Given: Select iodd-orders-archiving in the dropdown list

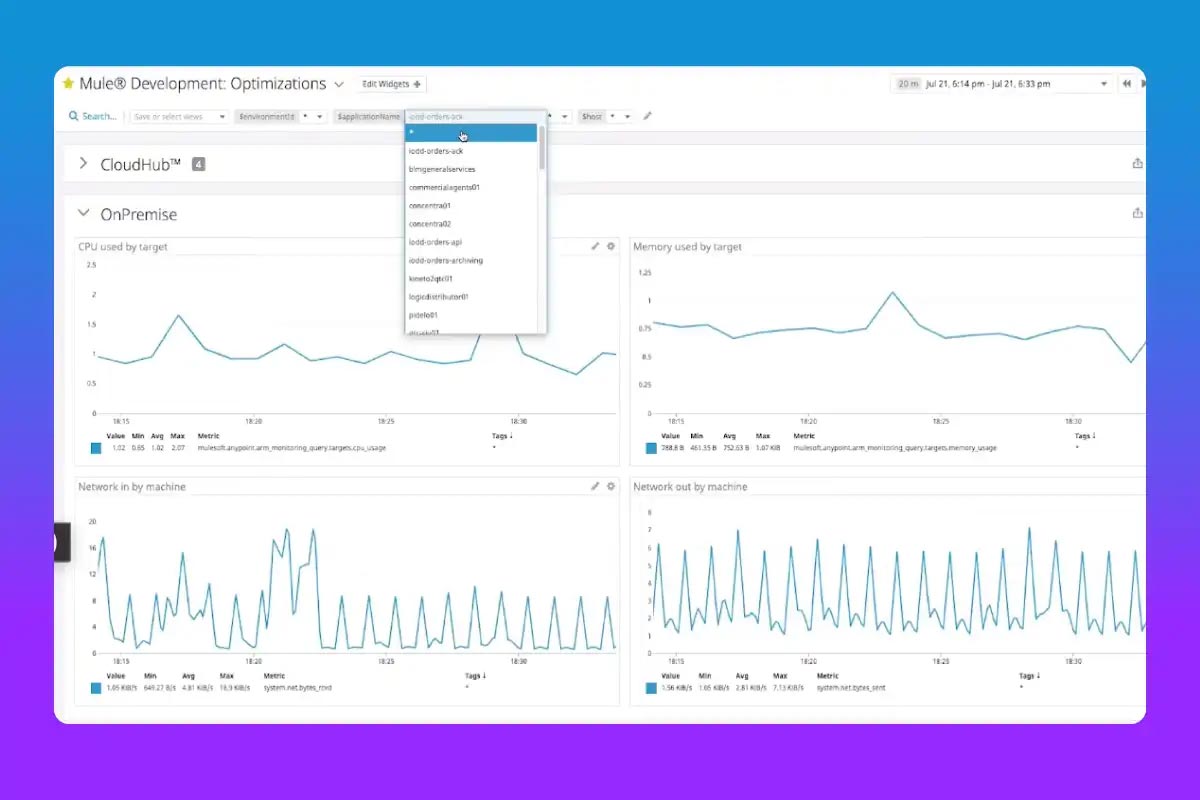Looking at the screenshot, I should click(x=471, y=260).
